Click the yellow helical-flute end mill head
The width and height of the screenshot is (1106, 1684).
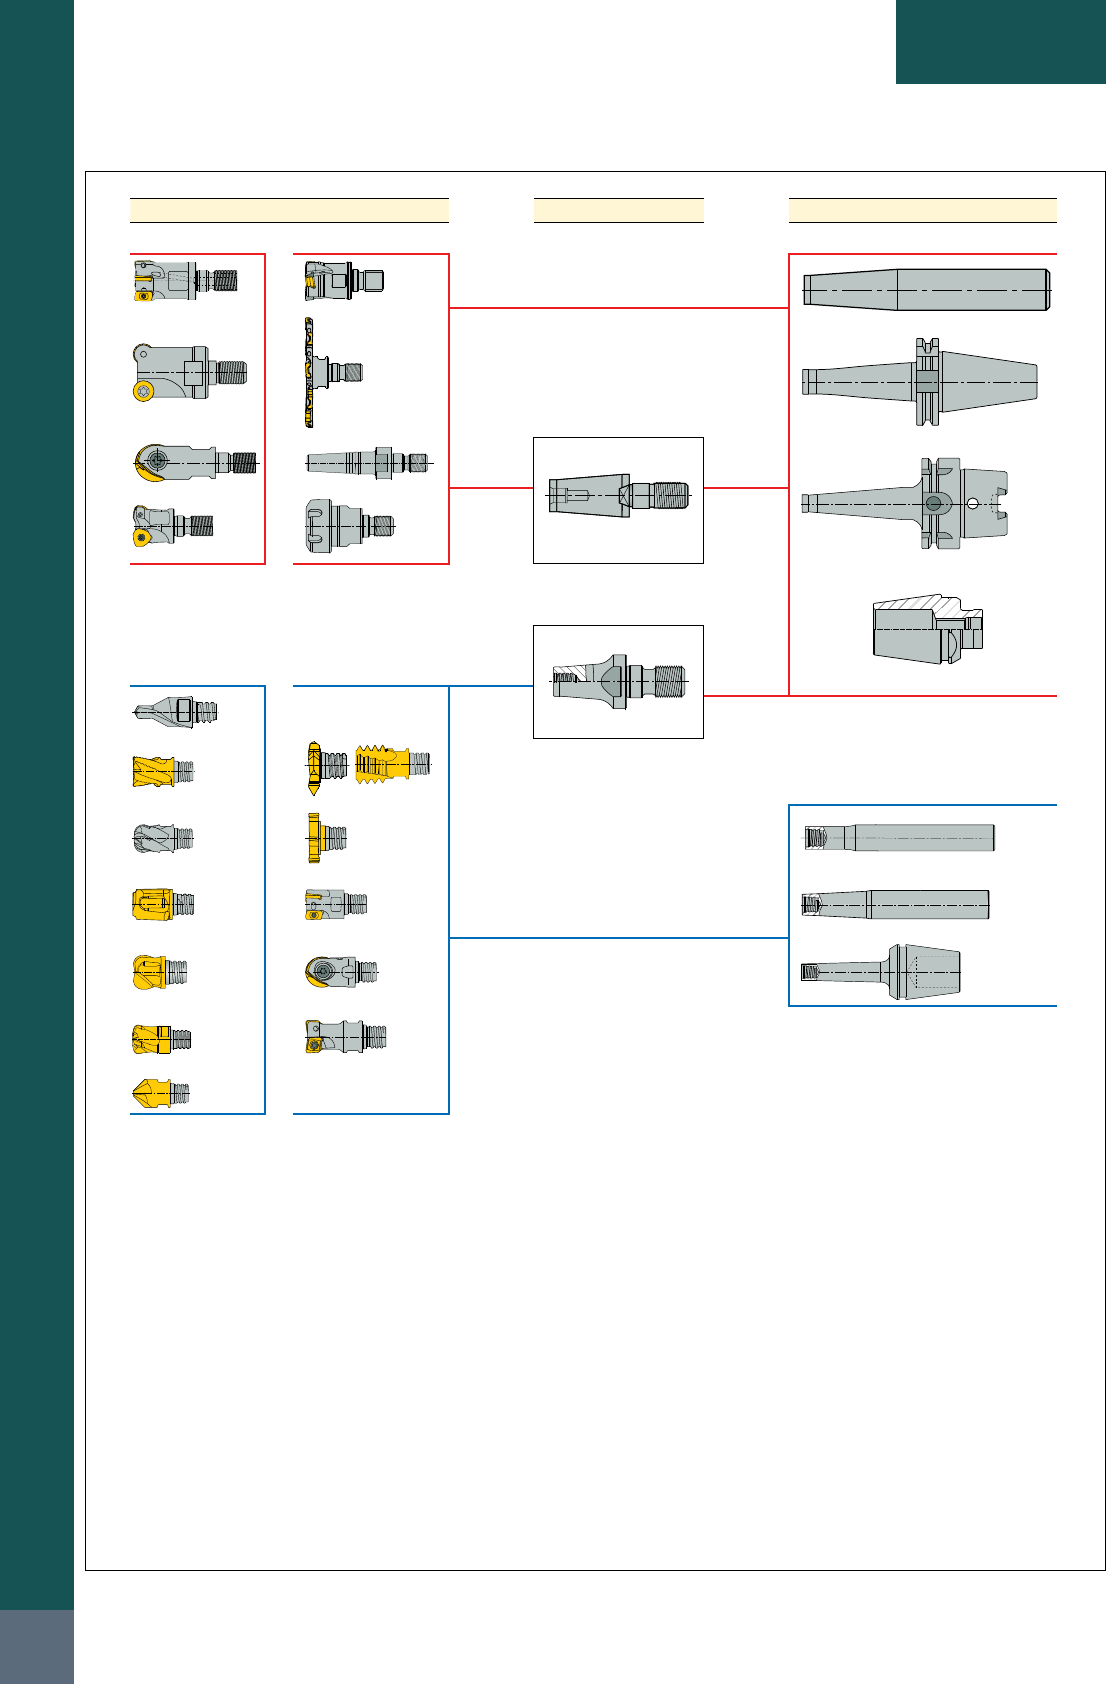pos(163,771)
